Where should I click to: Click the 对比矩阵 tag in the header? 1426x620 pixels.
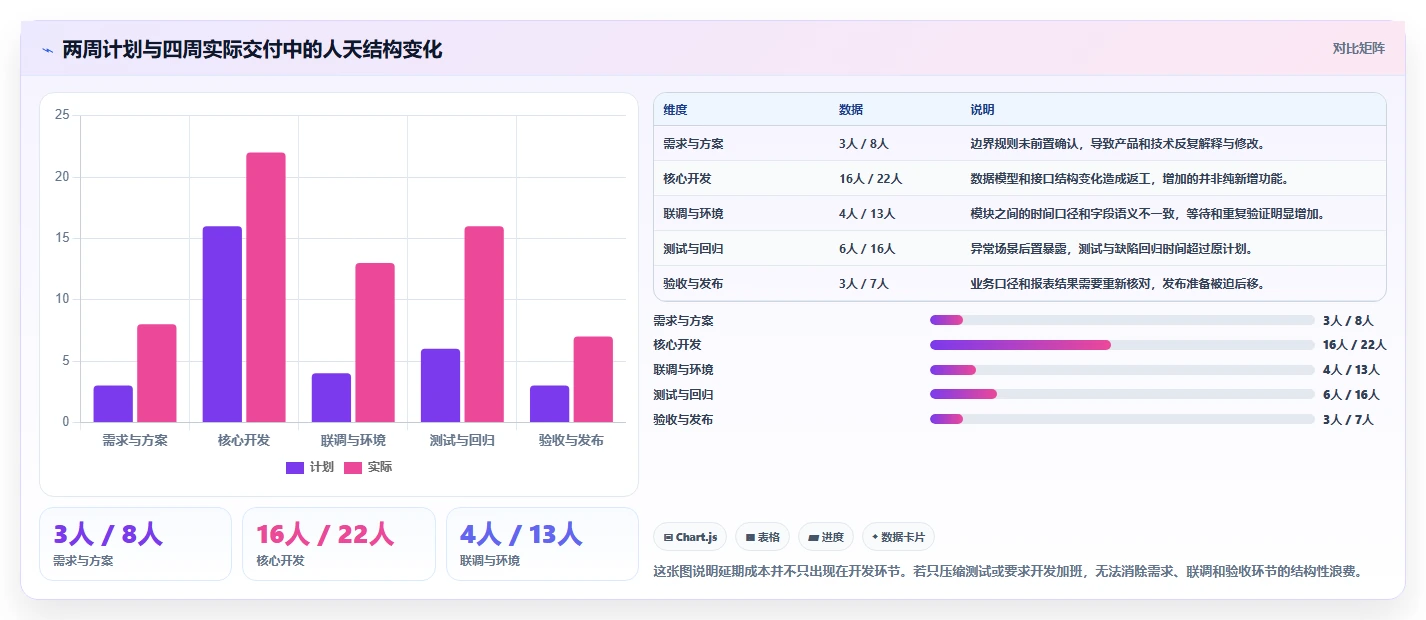[1358, 48]
